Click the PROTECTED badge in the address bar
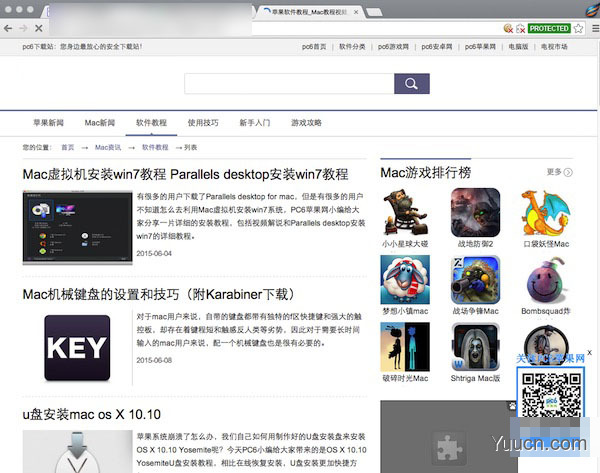Viewport: 600px width, 473px height. pos(549,28)
